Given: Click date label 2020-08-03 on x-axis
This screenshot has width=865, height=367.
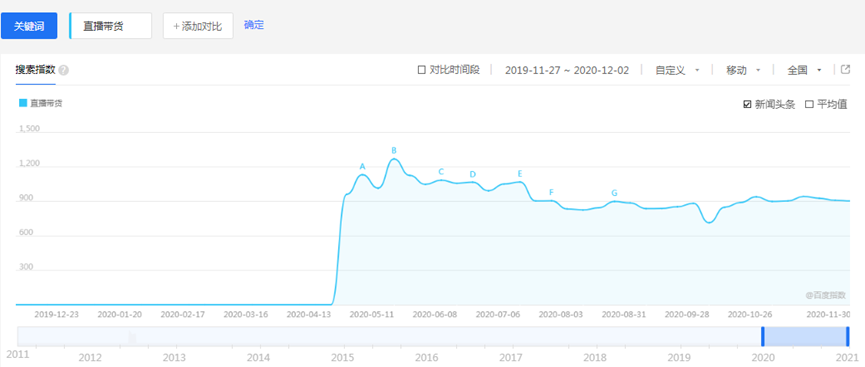Looking at the screenshot, I should point(561,314).
